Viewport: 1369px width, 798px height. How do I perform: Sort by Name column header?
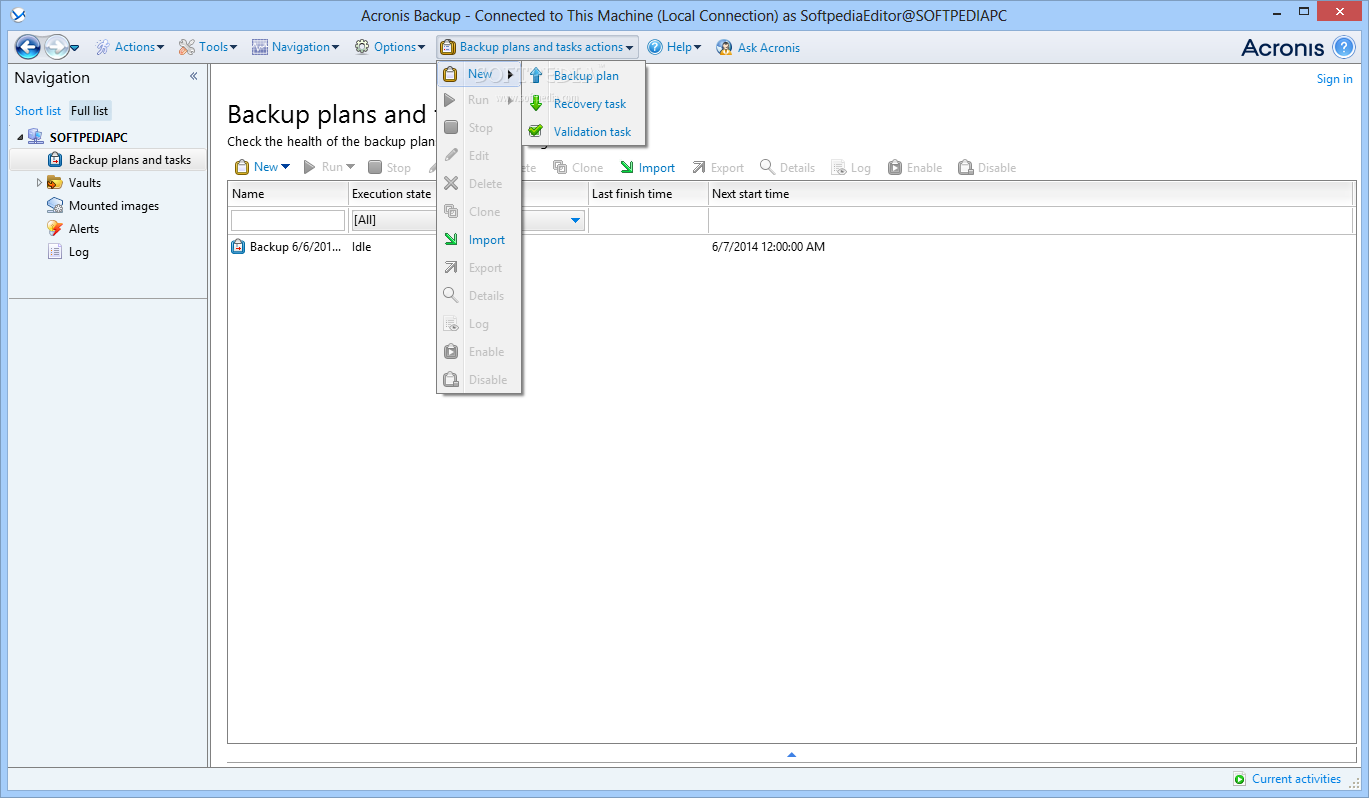pos(288,194)
